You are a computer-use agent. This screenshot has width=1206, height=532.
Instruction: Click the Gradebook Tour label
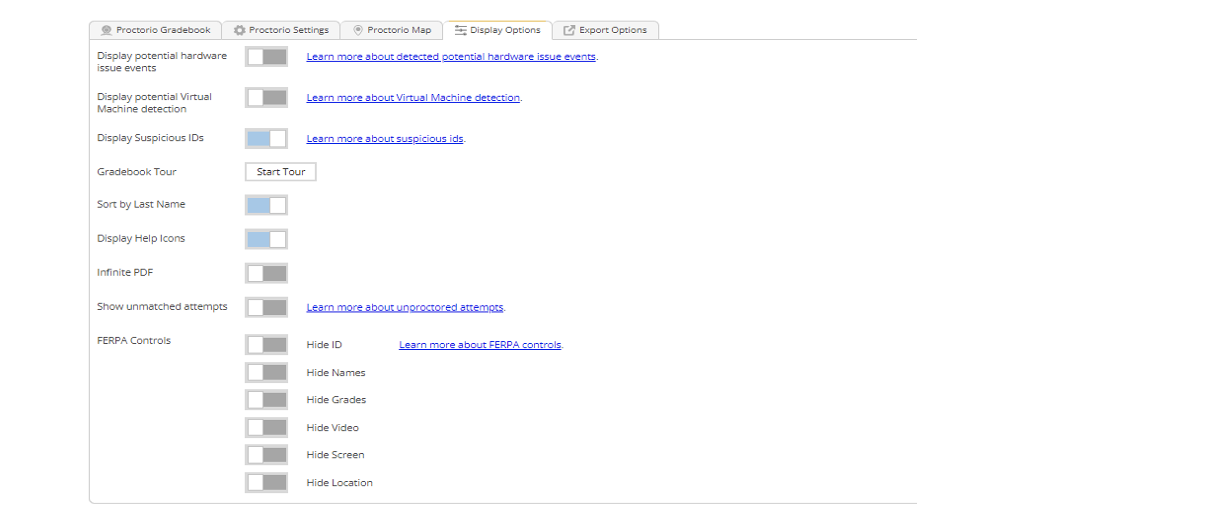137,172
